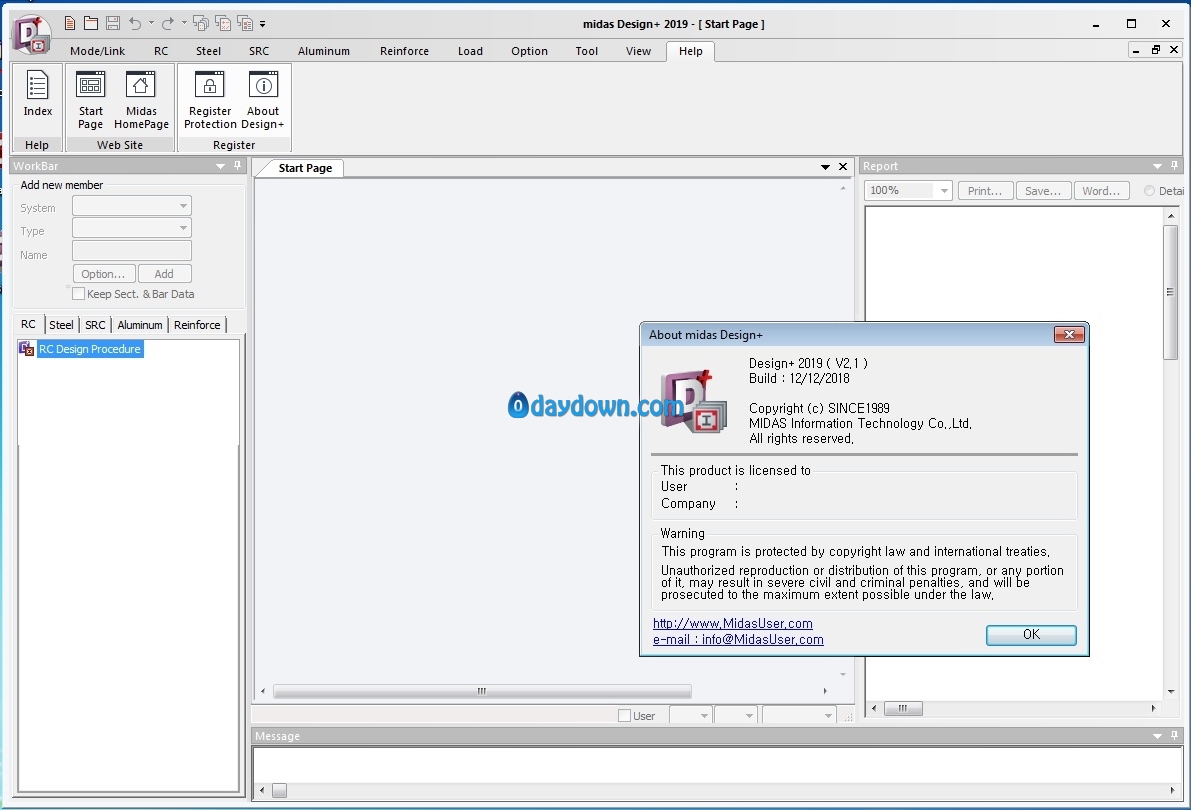Click the Report horizontal scrollbar thumb
Viewport: 1191px width, 810px height.
pyautogui.click(x=903, y=708)
